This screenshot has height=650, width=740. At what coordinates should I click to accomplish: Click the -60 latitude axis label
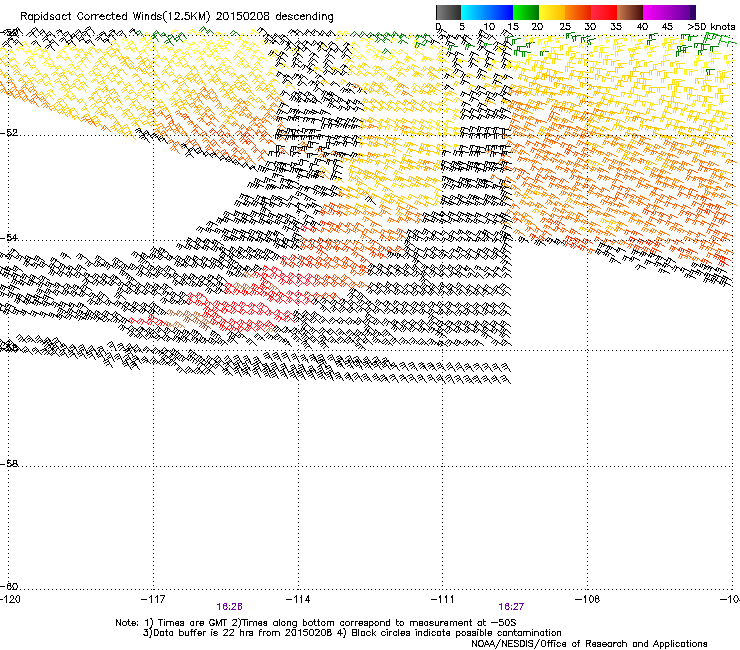[x=9, y=586]
